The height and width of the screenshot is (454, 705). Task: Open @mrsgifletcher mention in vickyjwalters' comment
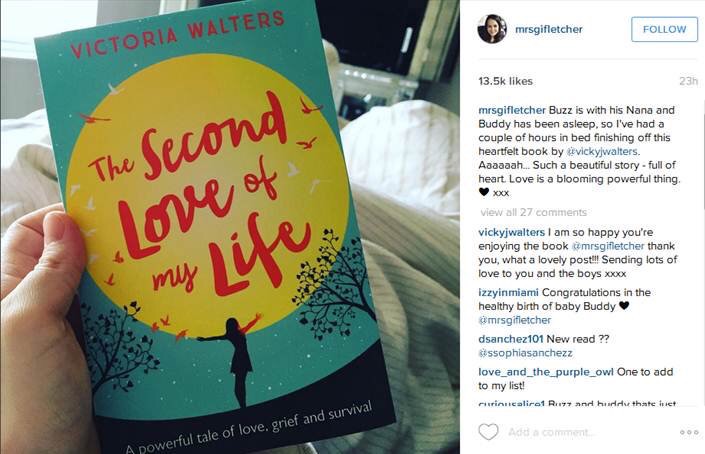(608, 246)
